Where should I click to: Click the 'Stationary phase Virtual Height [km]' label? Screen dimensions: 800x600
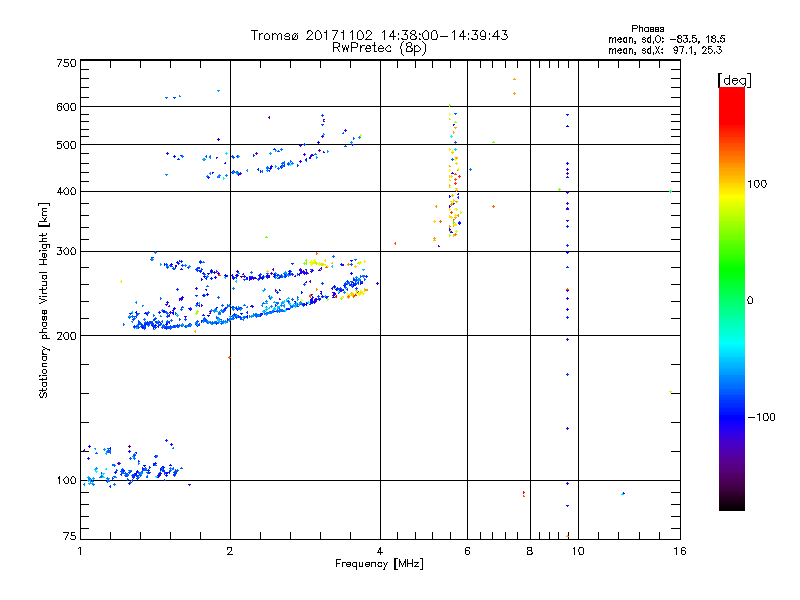pos(43,301)
